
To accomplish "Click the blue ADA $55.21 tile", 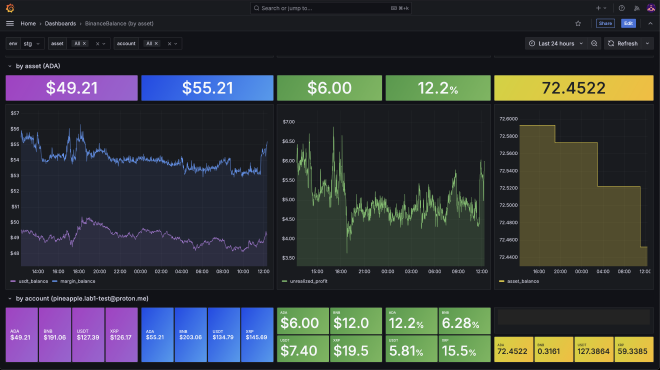I will 157,335.
